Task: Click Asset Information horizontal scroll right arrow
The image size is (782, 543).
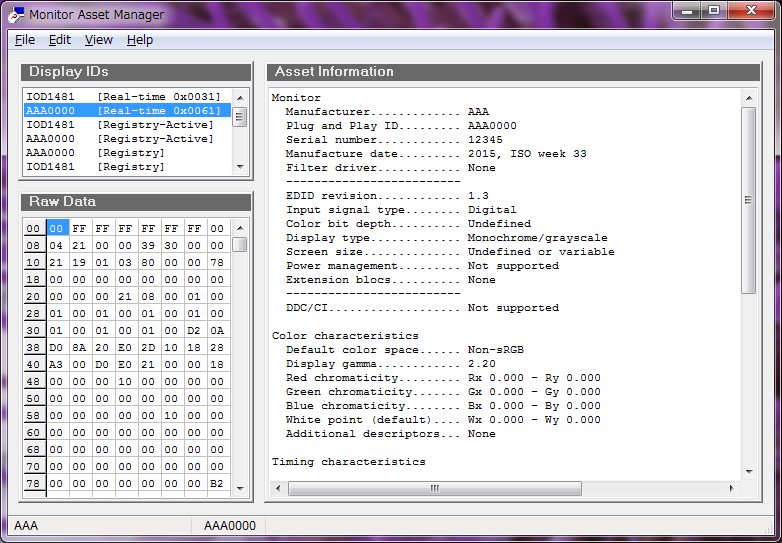Action: [732, 488]
